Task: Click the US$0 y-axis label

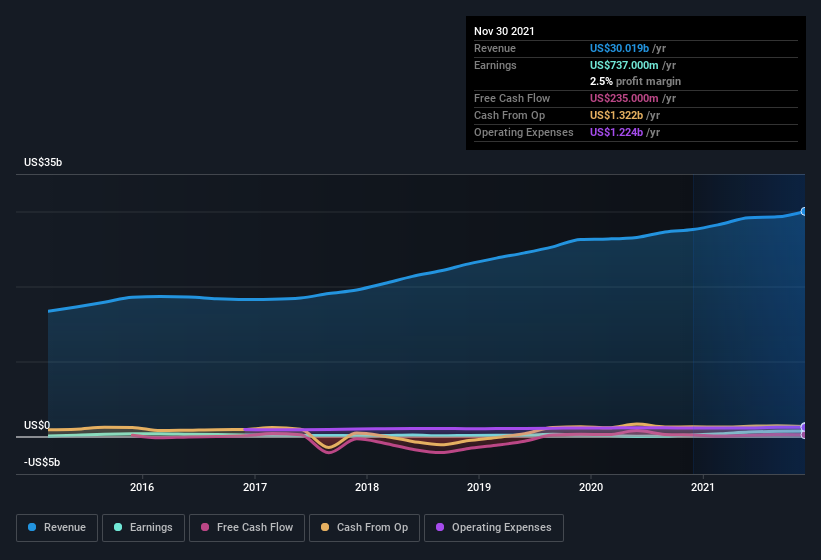Action: (x=37, y=425)
